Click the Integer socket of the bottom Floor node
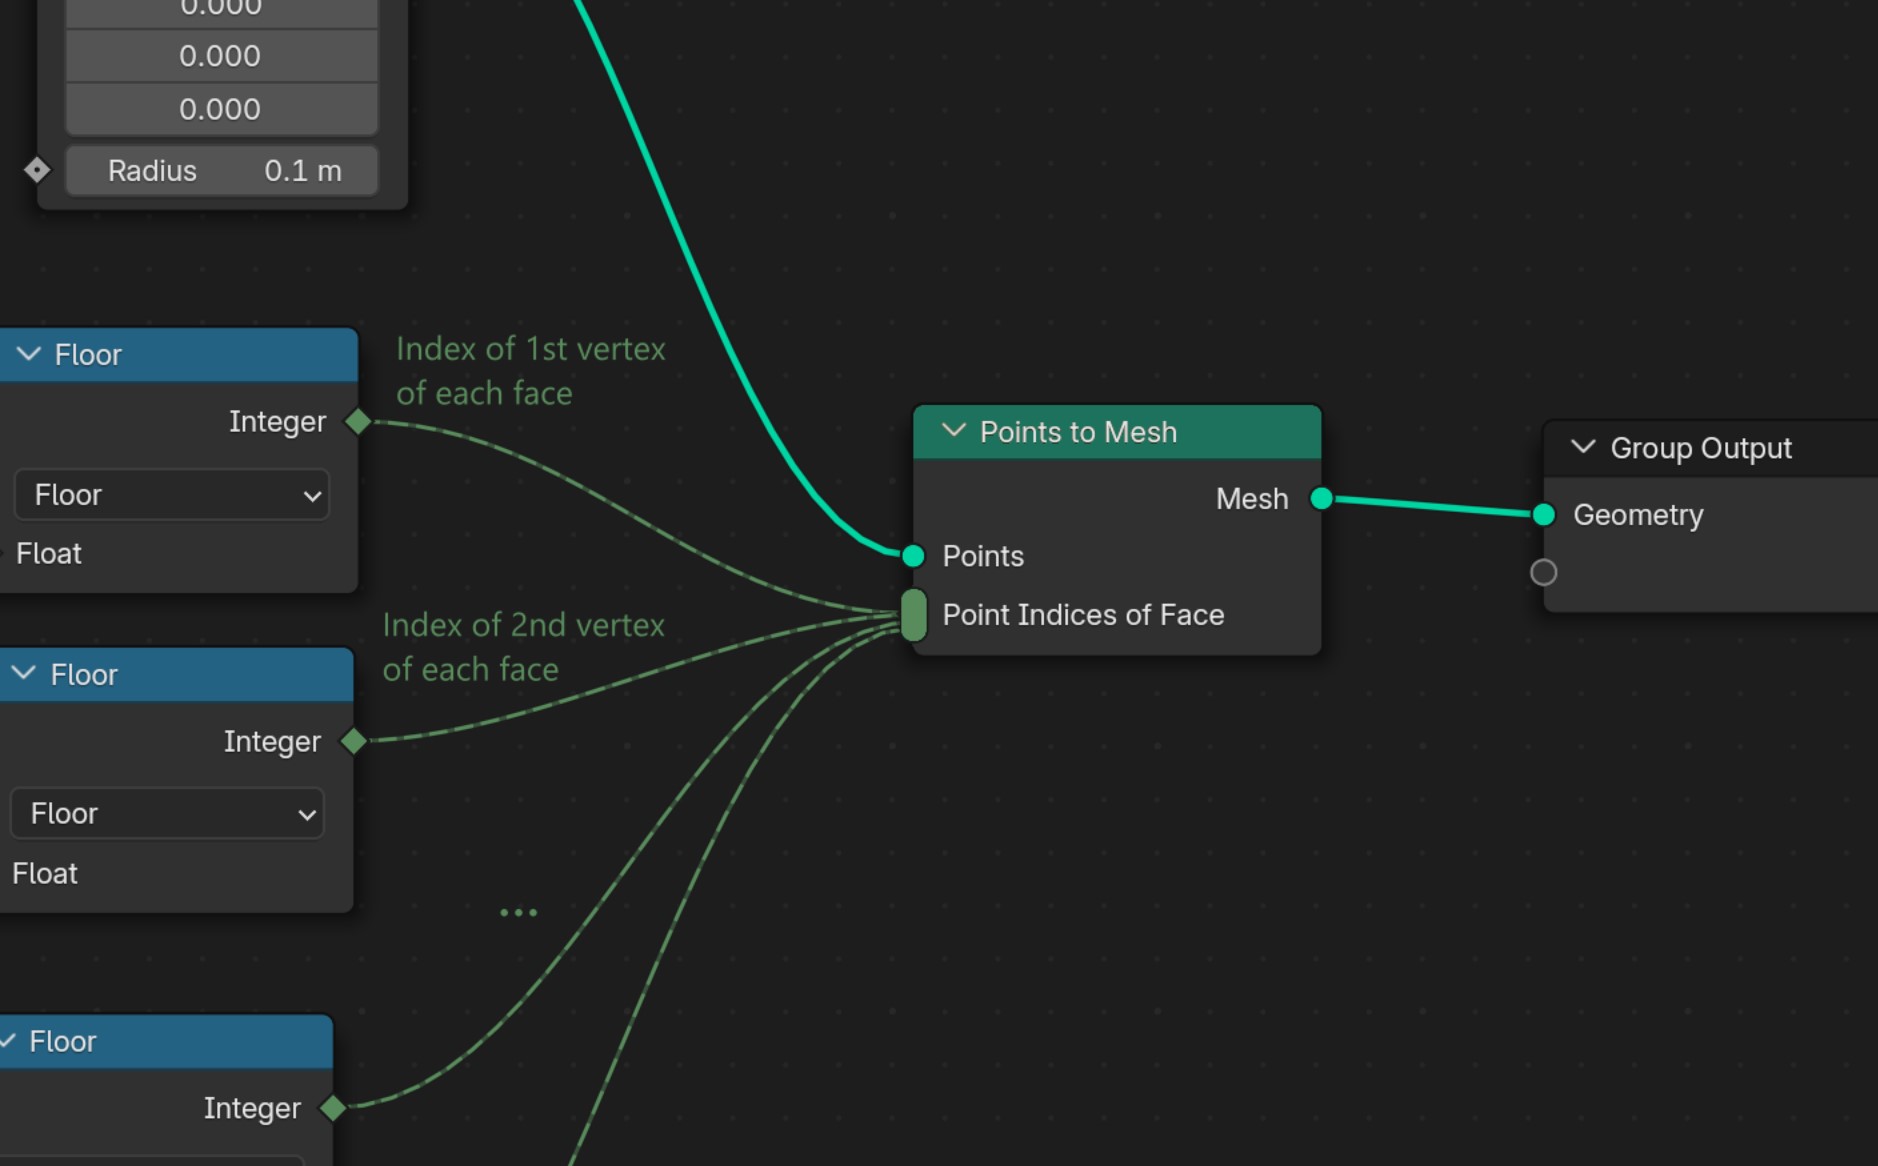 pyautogui.click(x=333, y=1107)
